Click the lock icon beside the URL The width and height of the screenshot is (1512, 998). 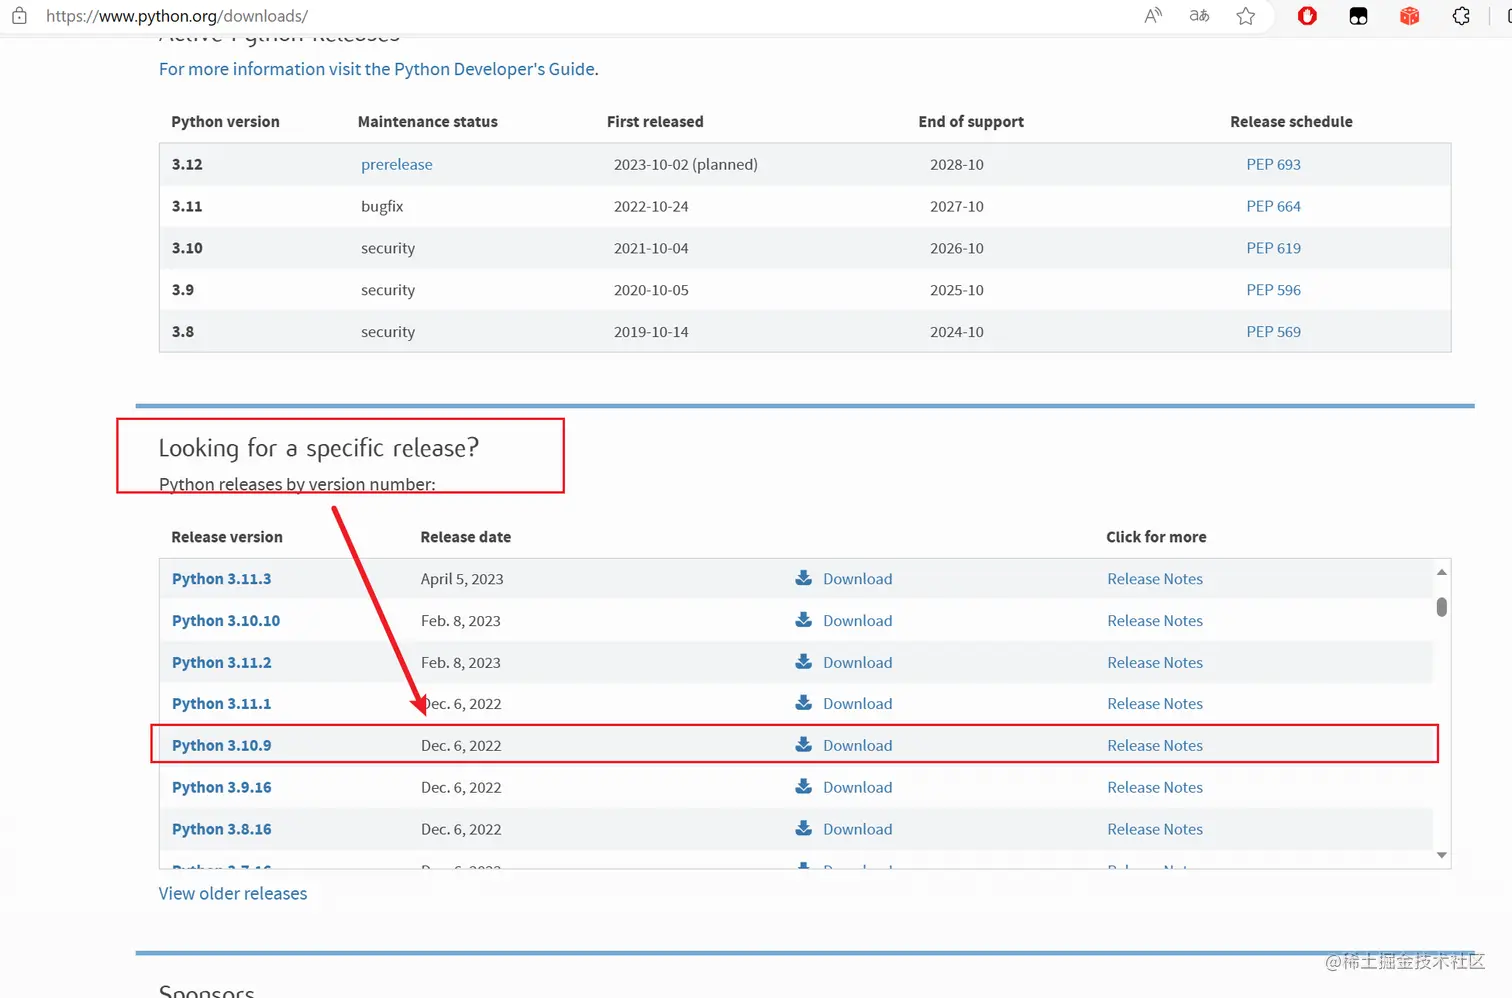tap(19, 16)
